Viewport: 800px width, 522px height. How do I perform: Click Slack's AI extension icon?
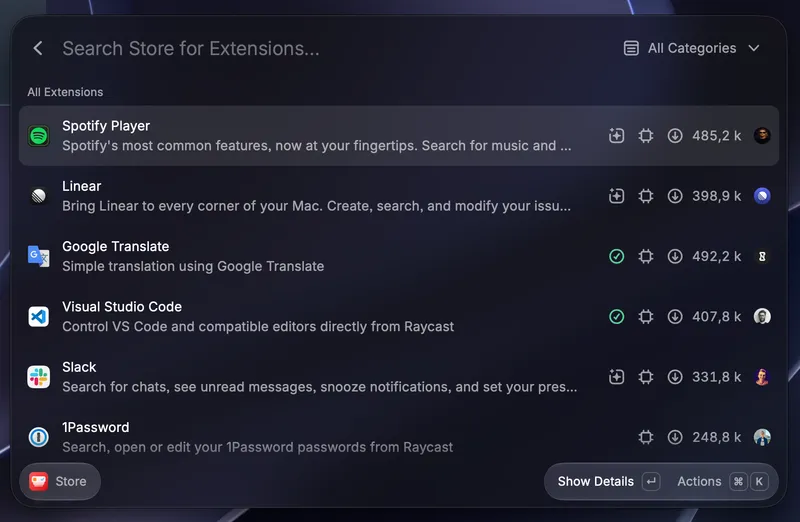(616, 377)
